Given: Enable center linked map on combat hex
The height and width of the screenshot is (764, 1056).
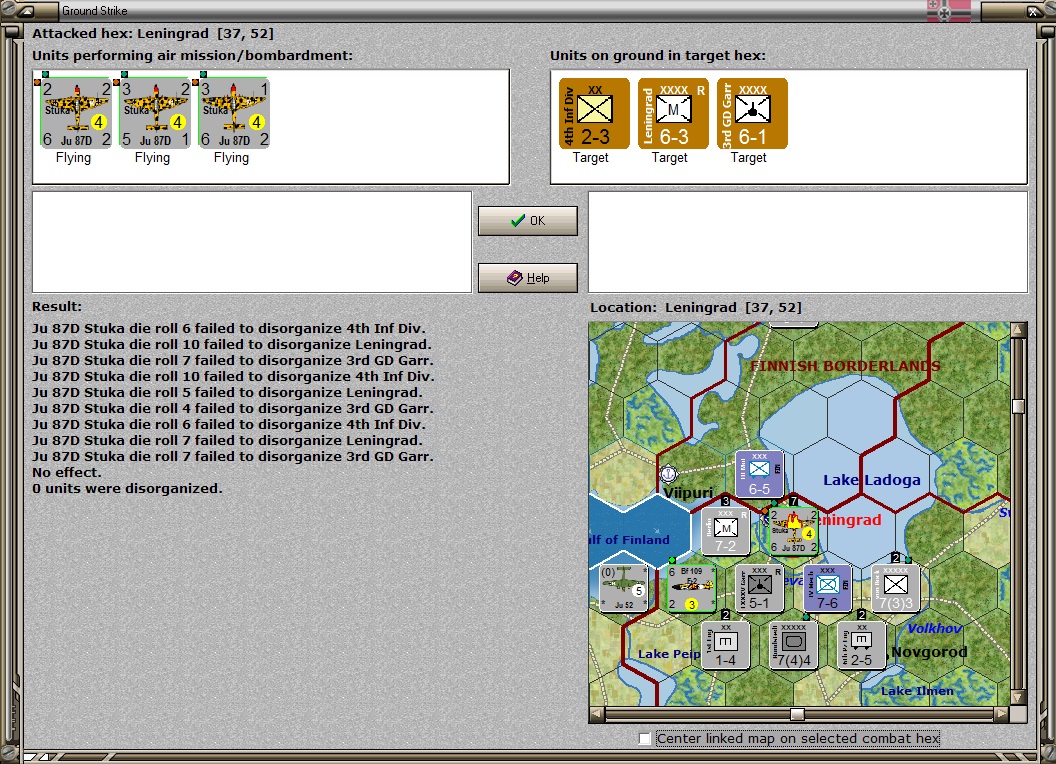Looking at the screenshot, I should point(645,738).
